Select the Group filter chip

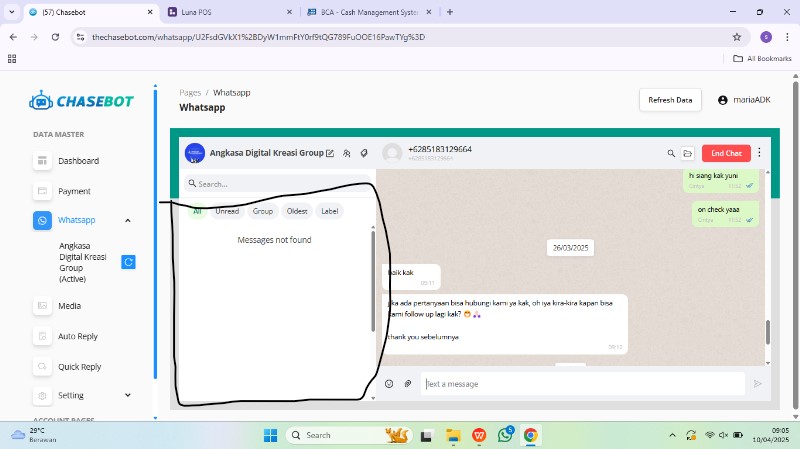(x=263, y=211)
